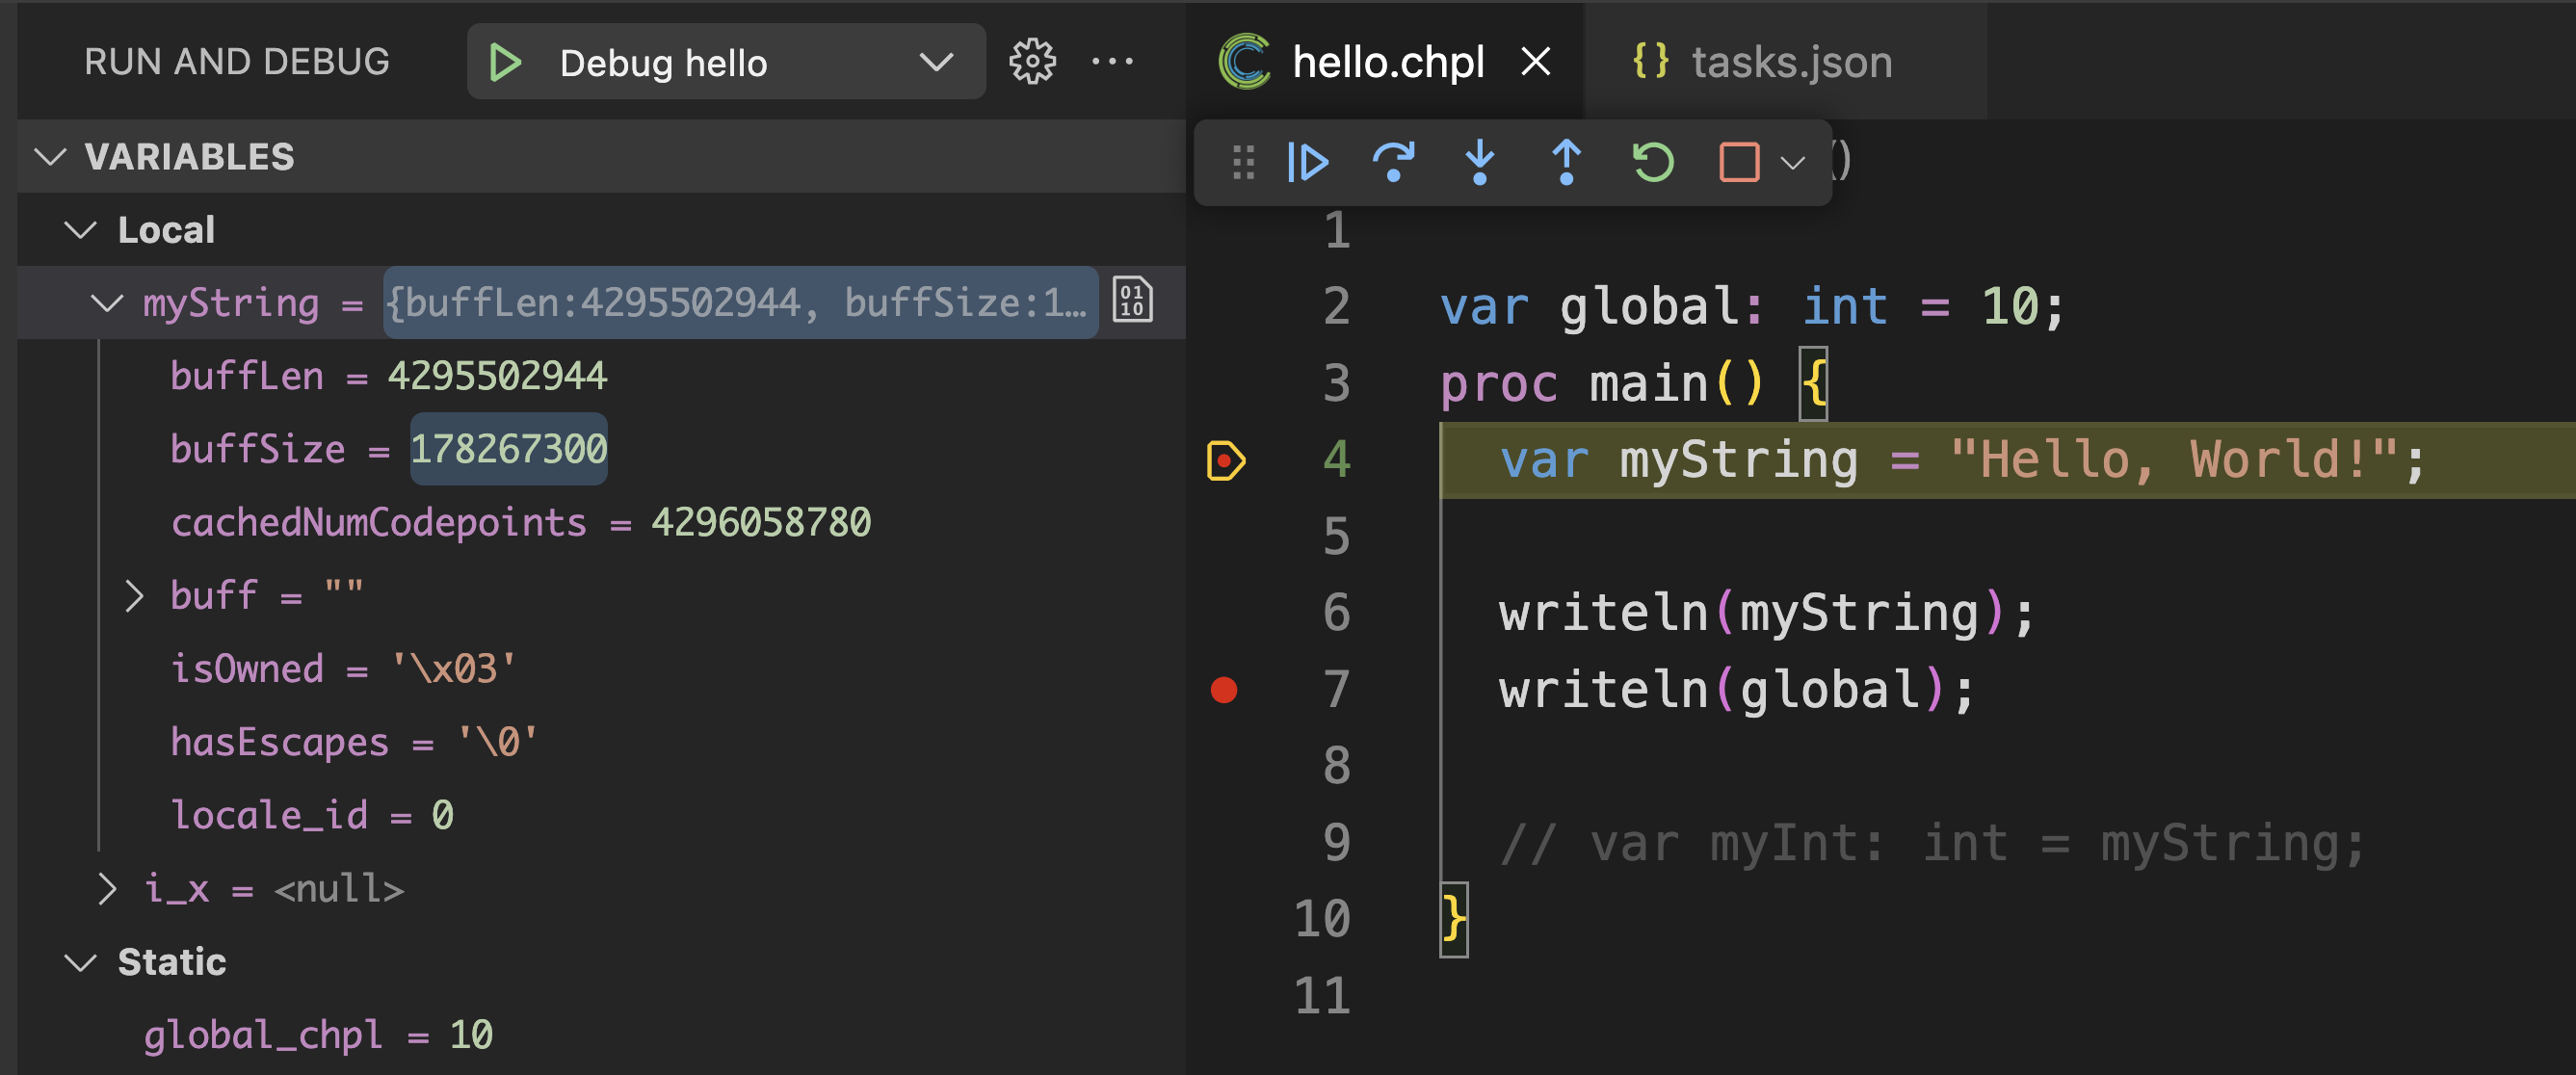
Task: Expand the i_x variable
Action: click(x=107, y=889)
